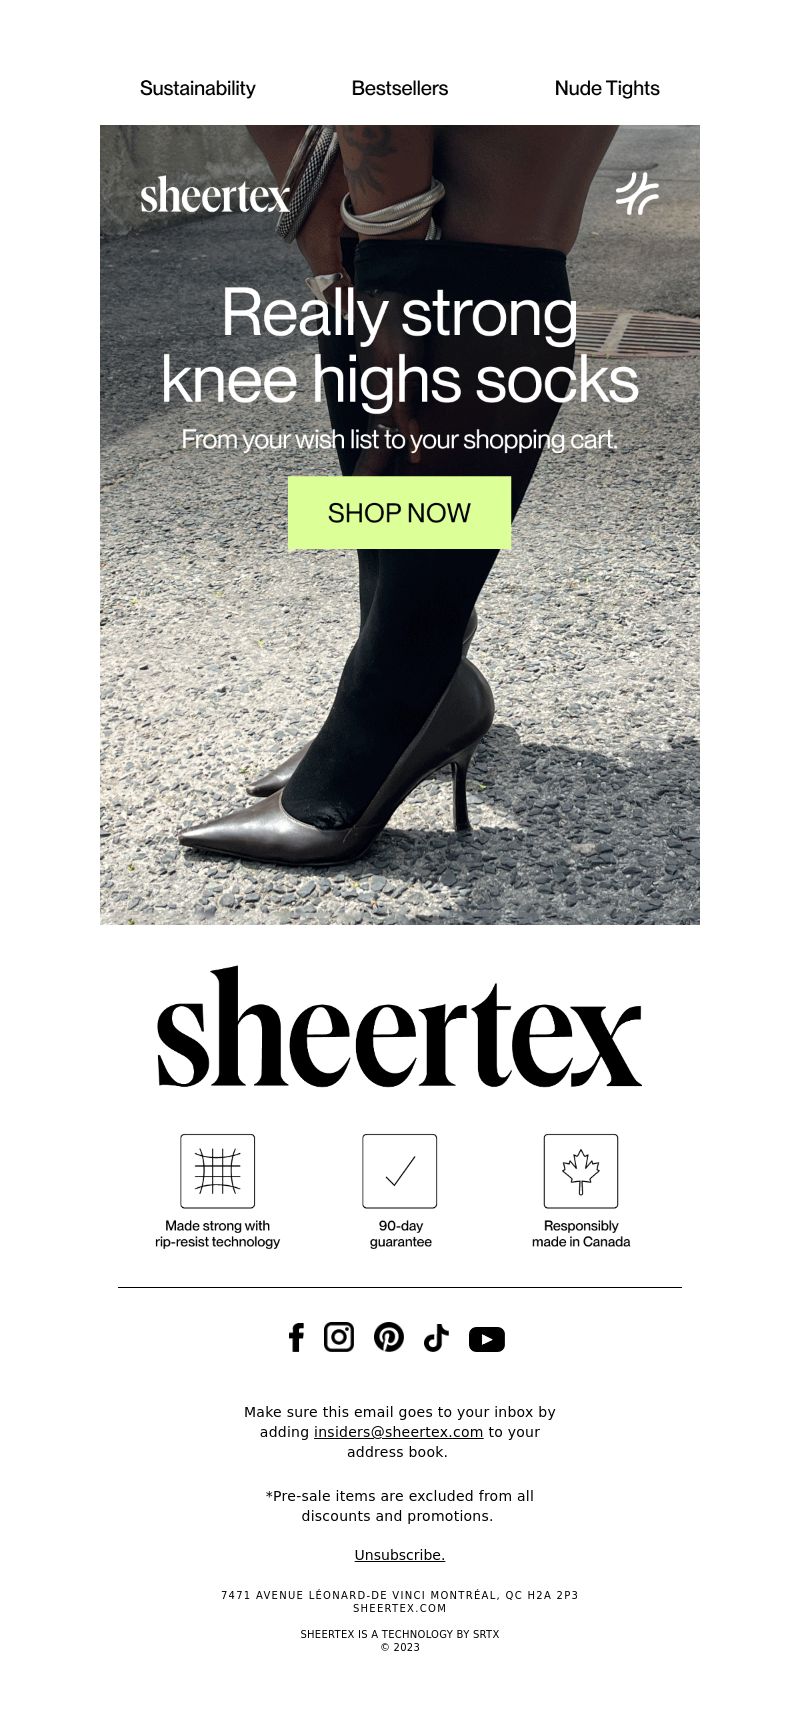
Task: Click the rip-resist technology grid icon
Action: pos(218,1171)
